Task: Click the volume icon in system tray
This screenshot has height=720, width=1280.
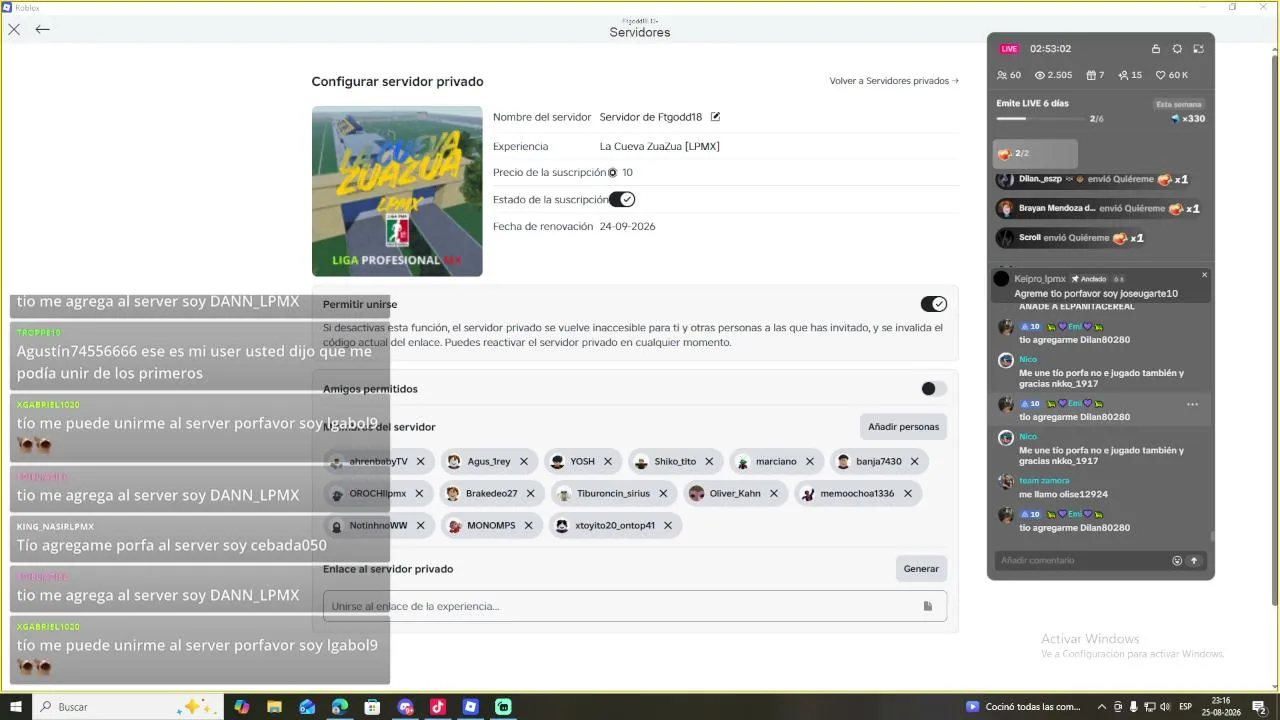Action: click(x=1165, y=707)
